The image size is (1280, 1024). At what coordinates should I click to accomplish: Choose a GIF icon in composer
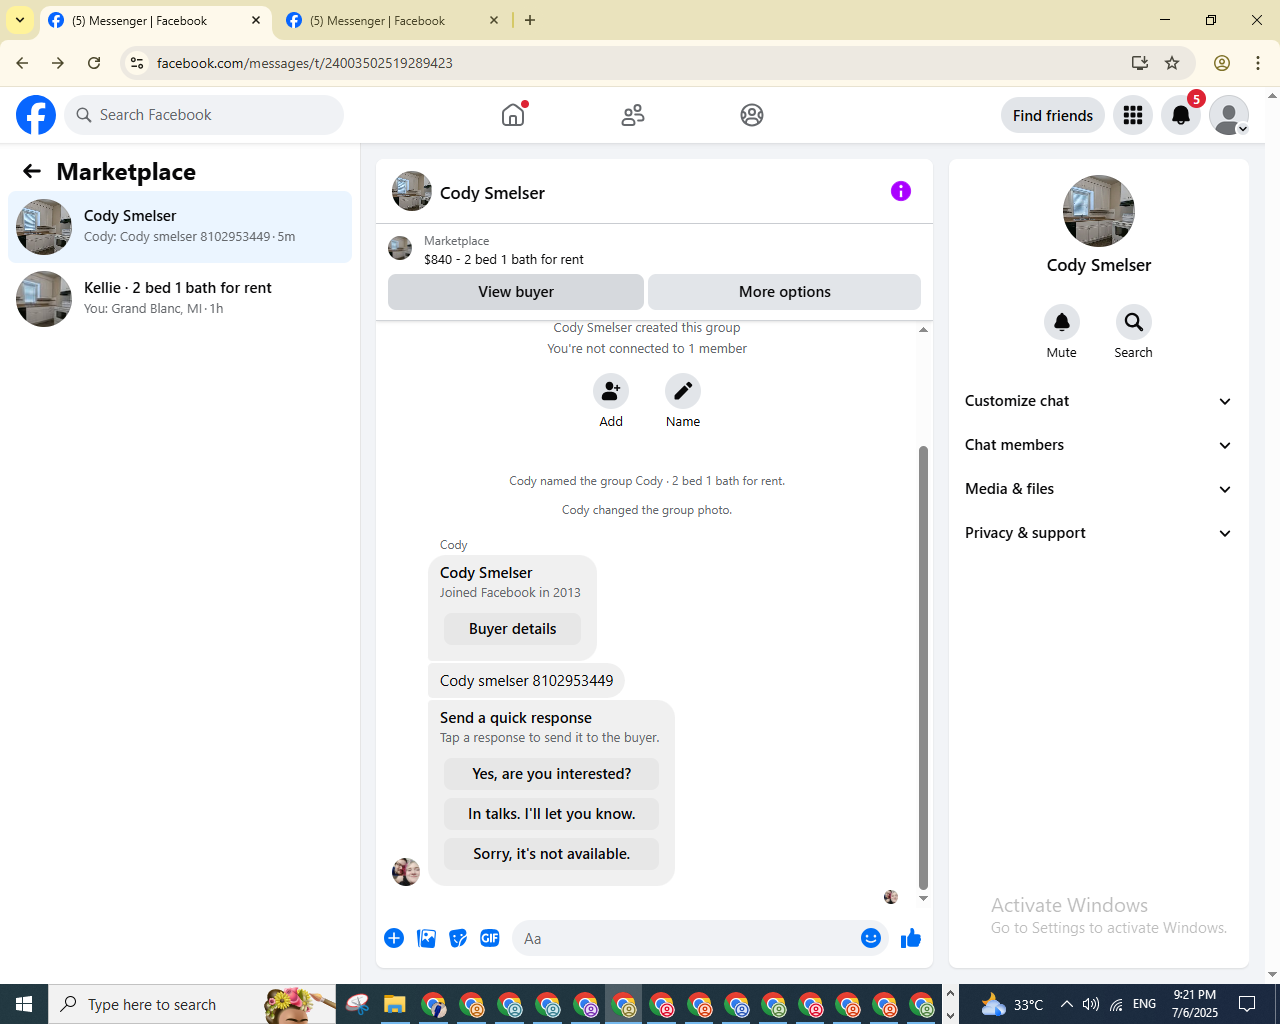point(490,938)
